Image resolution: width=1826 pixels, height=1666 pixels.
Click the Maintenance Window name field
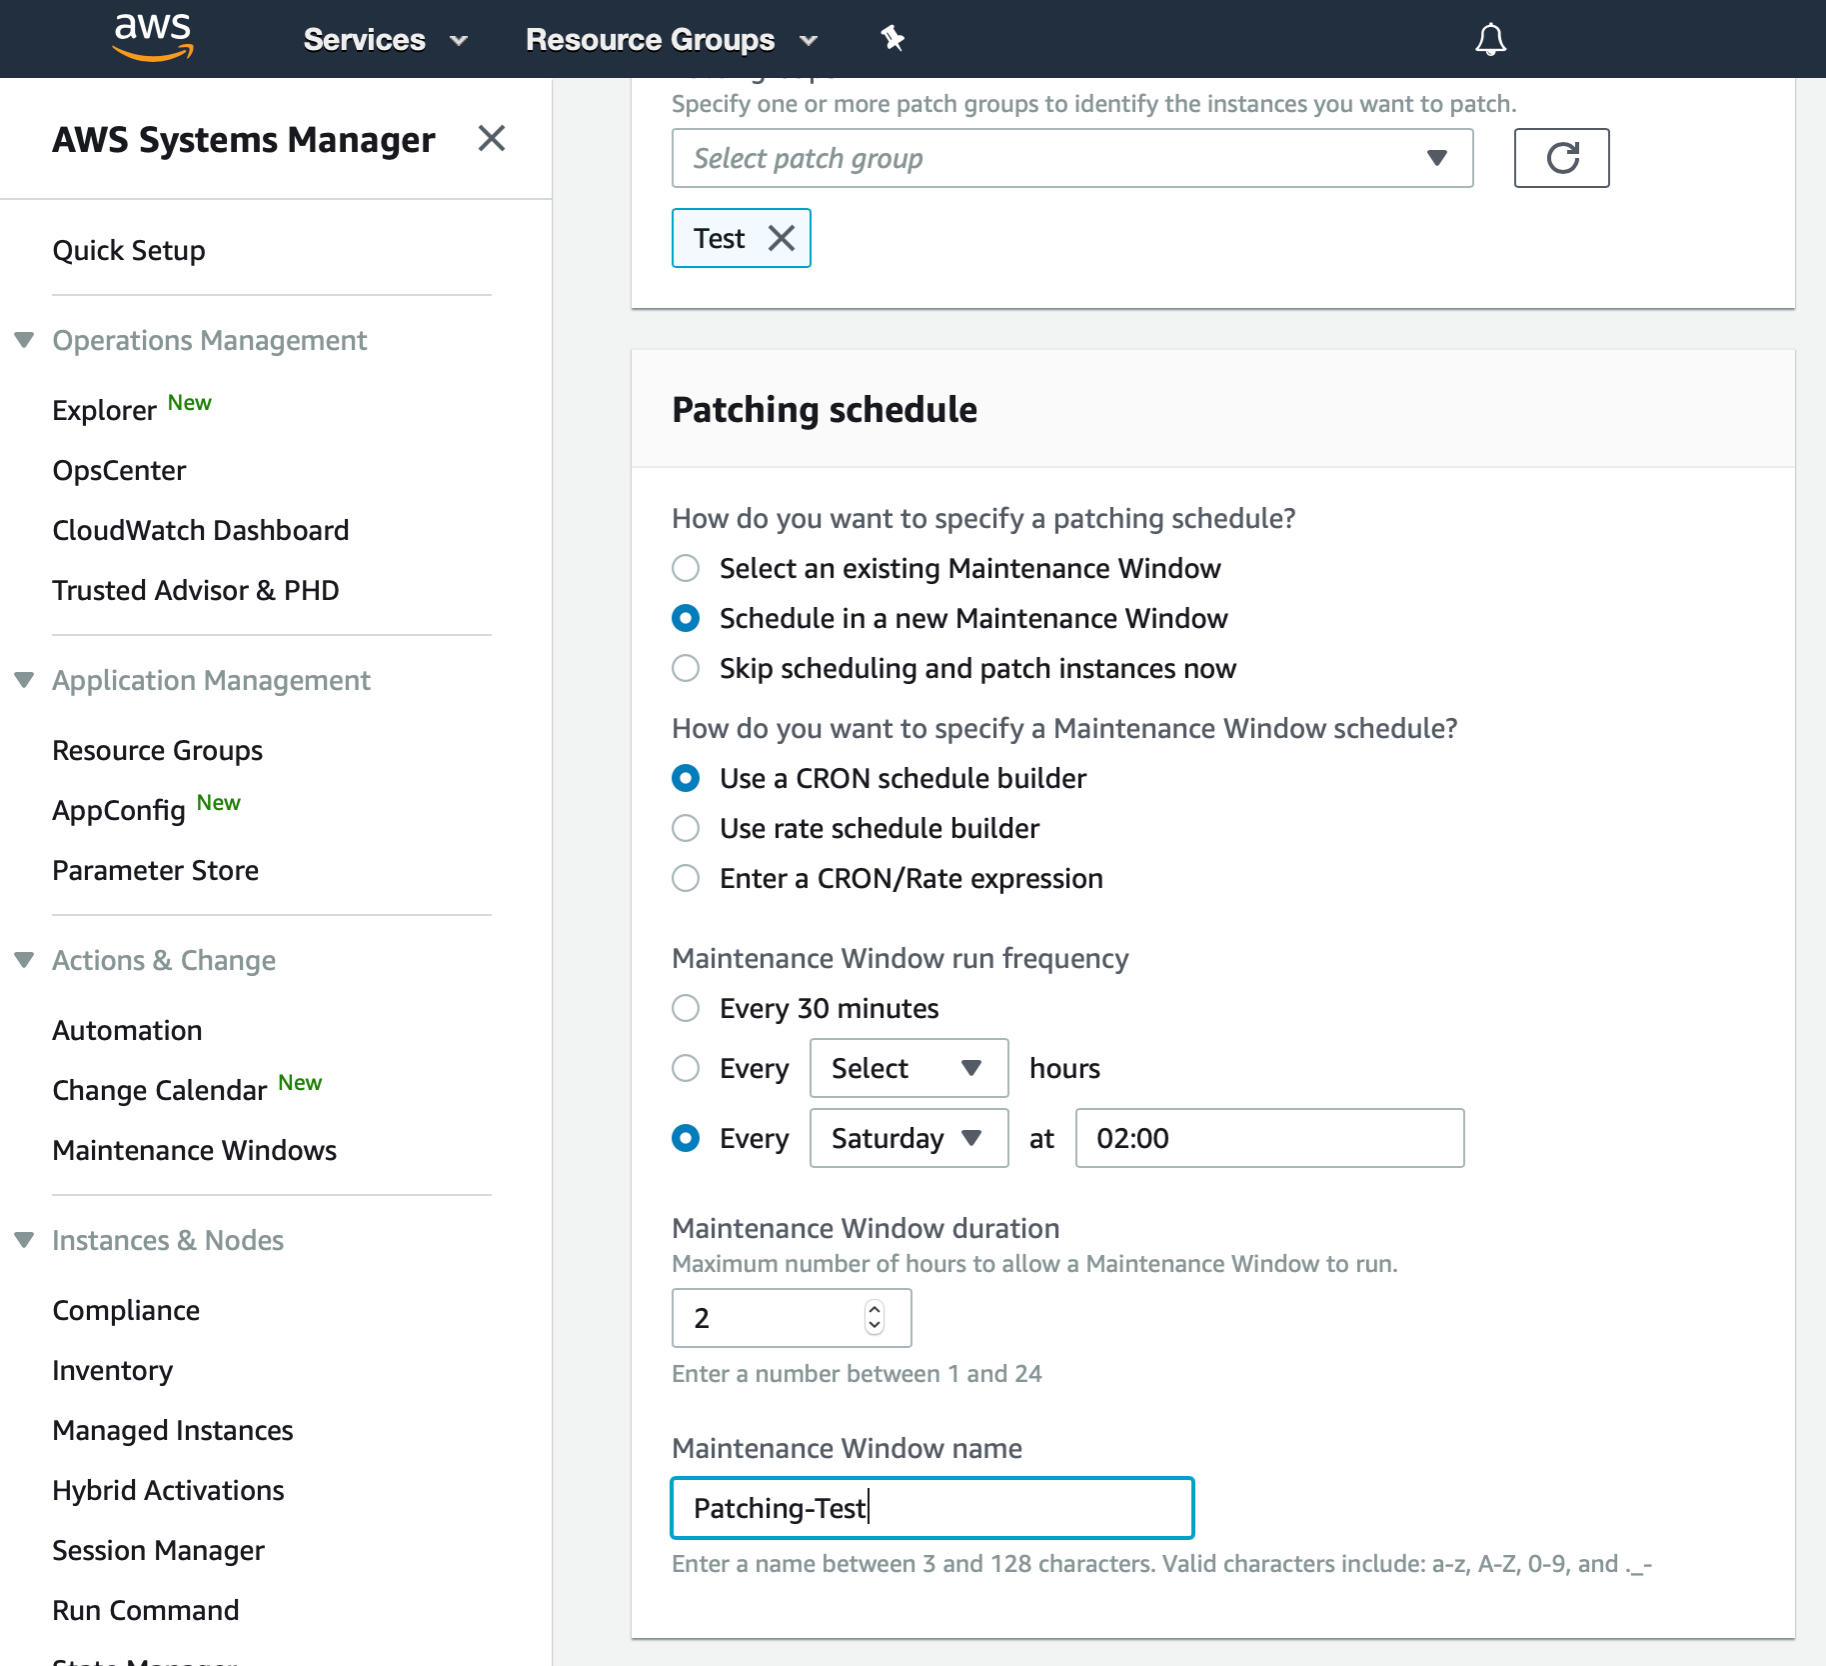931,1507
